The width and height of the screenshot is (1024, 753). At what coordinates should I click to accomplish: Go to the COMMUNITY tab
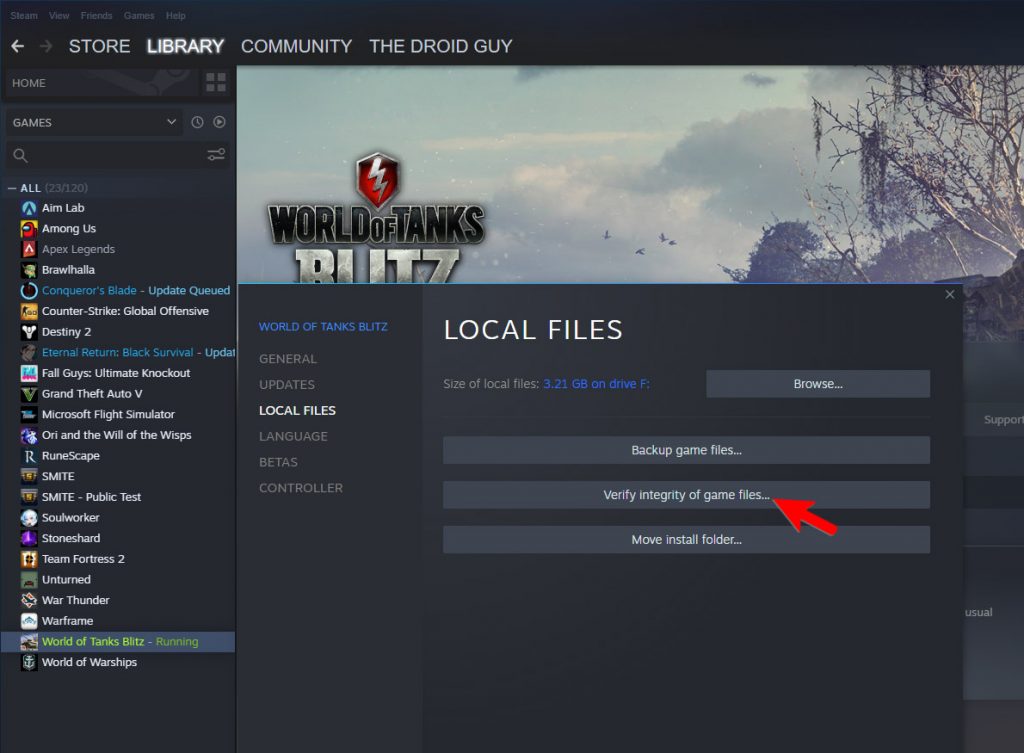tap(296, 46)
